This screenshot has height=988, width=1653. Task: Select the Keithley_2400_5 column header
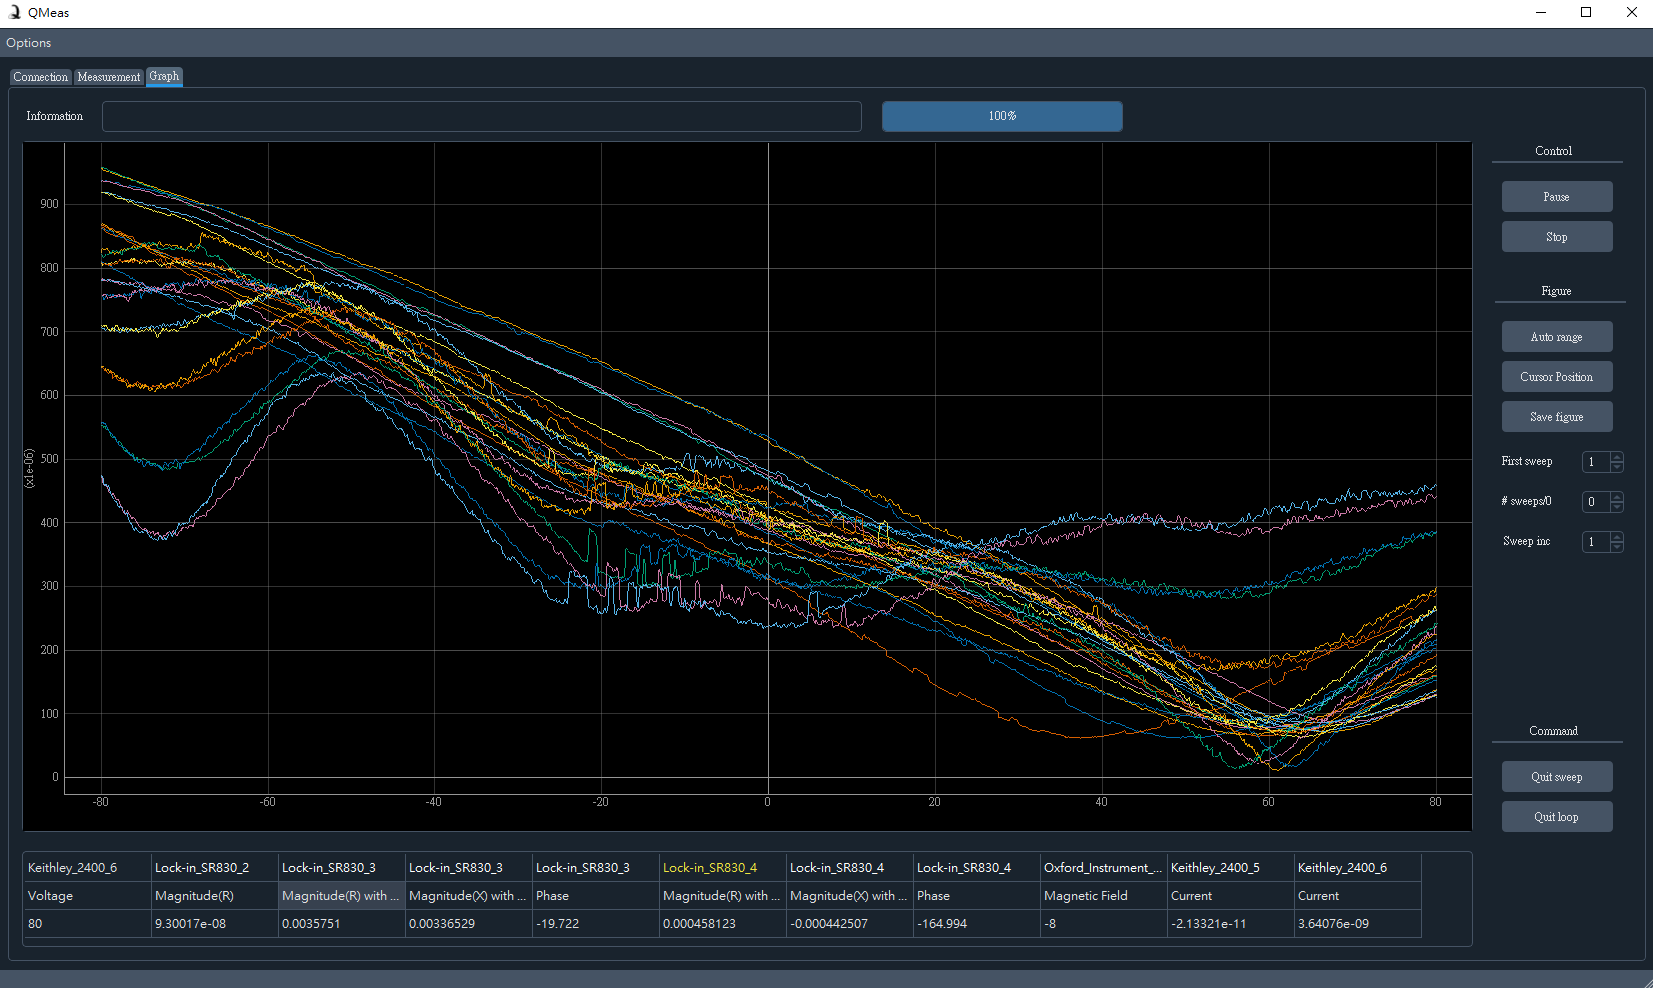click(x=1230, y=868)
